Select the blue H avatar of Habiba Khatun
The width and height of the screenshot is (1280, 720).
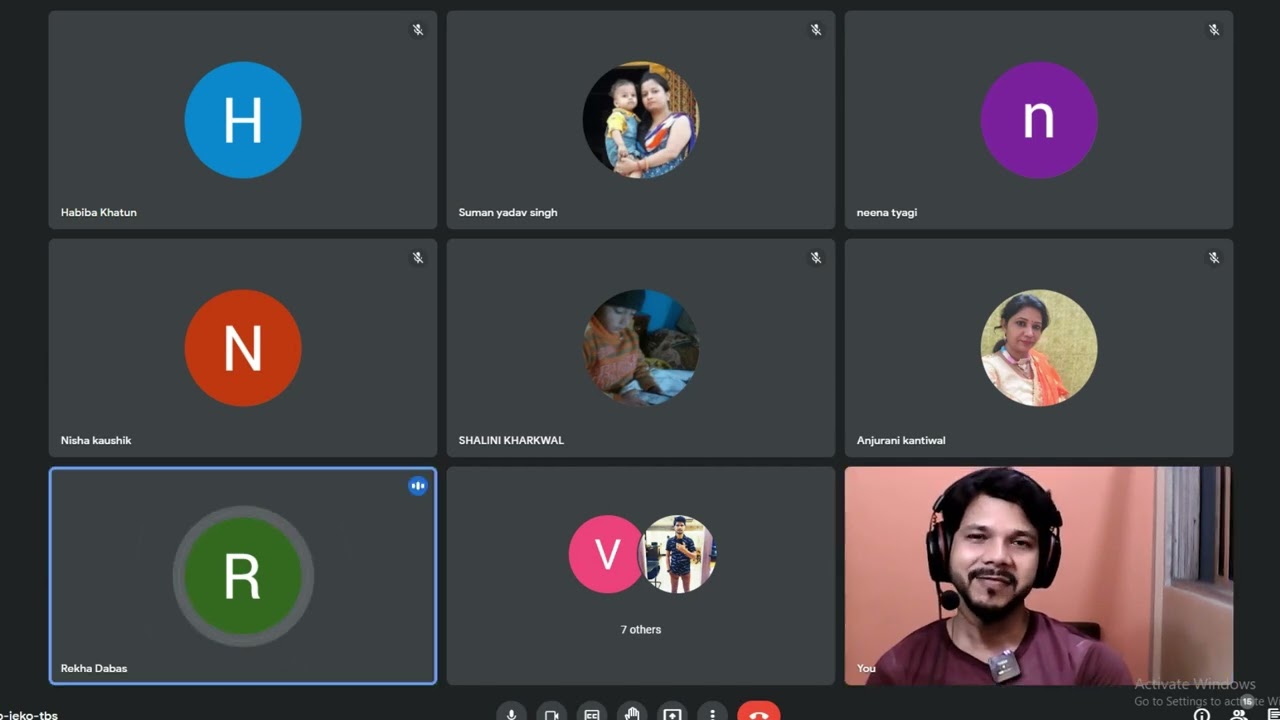[243, 120]
